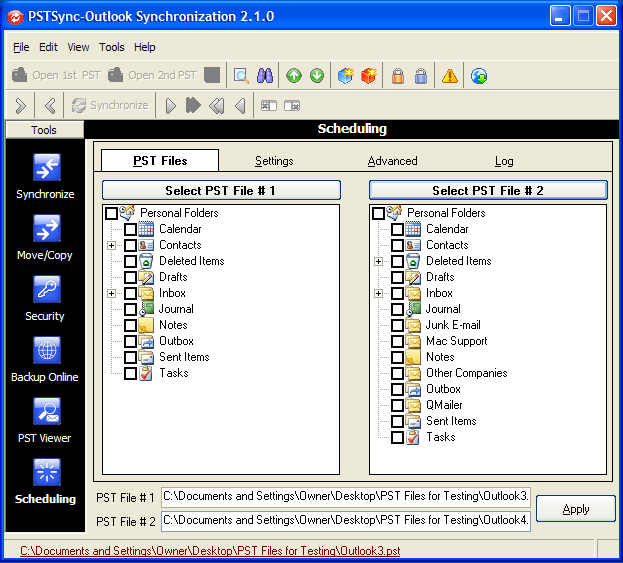Select Drafts folder in PST File #2
Image resolution: width=623 pixels, height=563 pixels.
click(440, 277)
